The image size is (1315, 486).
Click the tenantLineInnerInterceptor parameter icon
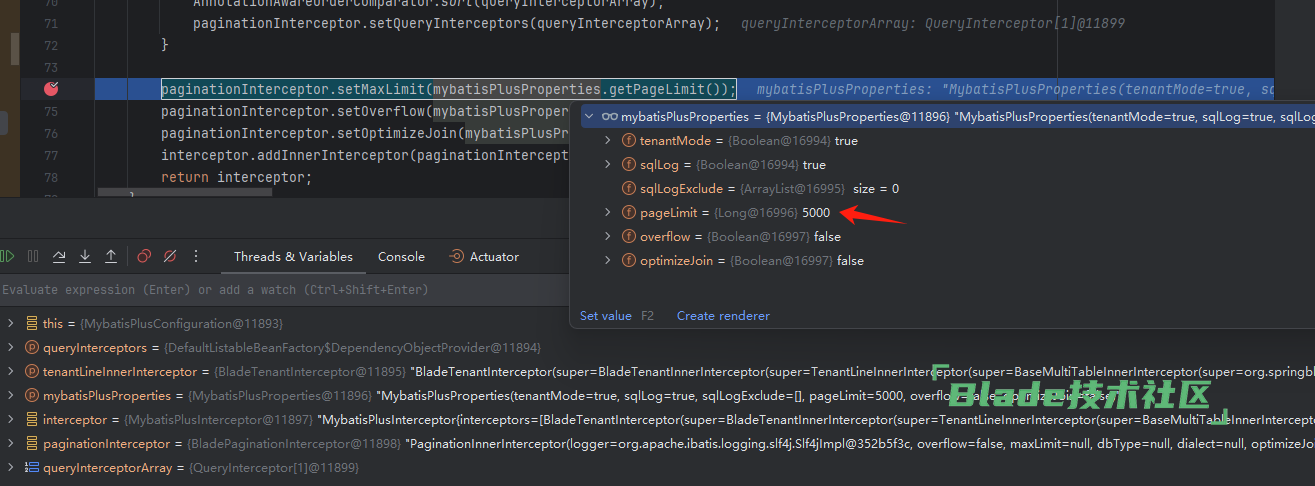31,372
